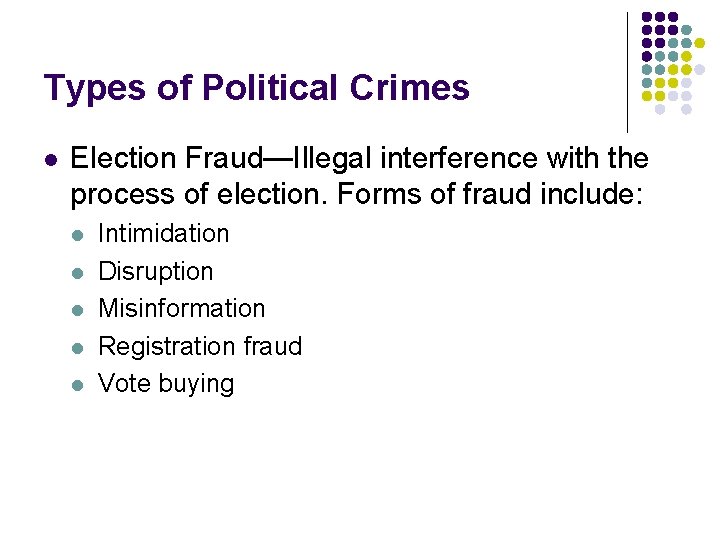This screenshot has width=720, height=540.
Task: Click the bullet marker beside Misinformation
Action: (79, 310)
